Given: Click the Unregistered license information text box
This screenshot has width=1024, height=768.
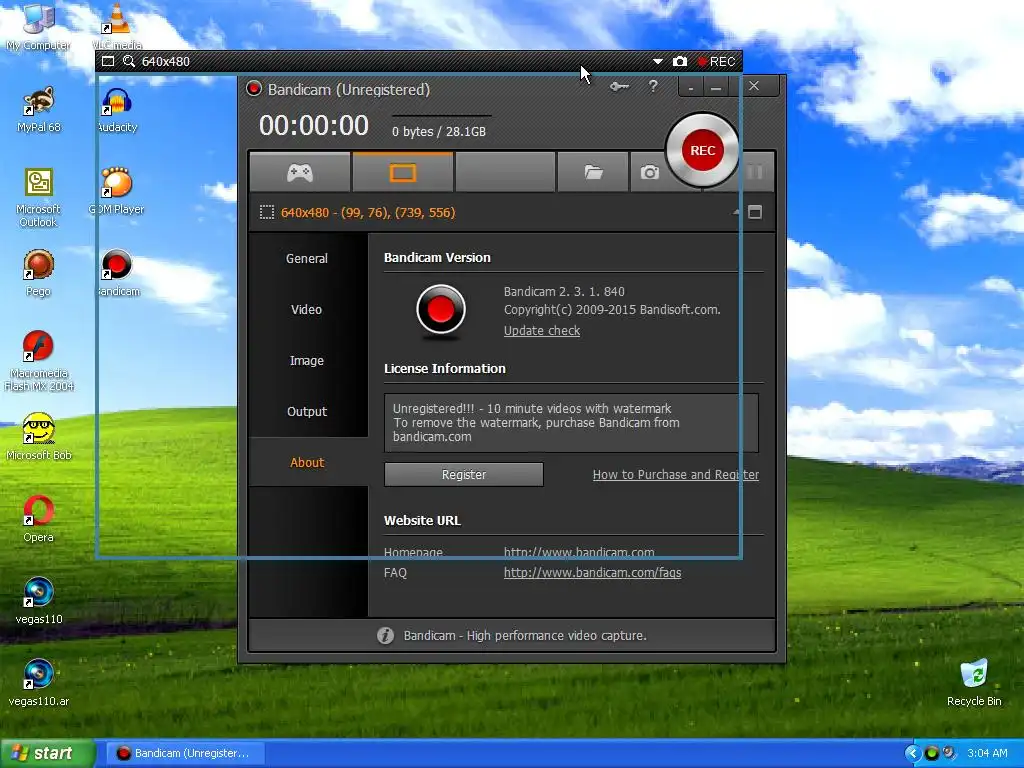Looking at the screenshot, I should [x=571, y=423].
